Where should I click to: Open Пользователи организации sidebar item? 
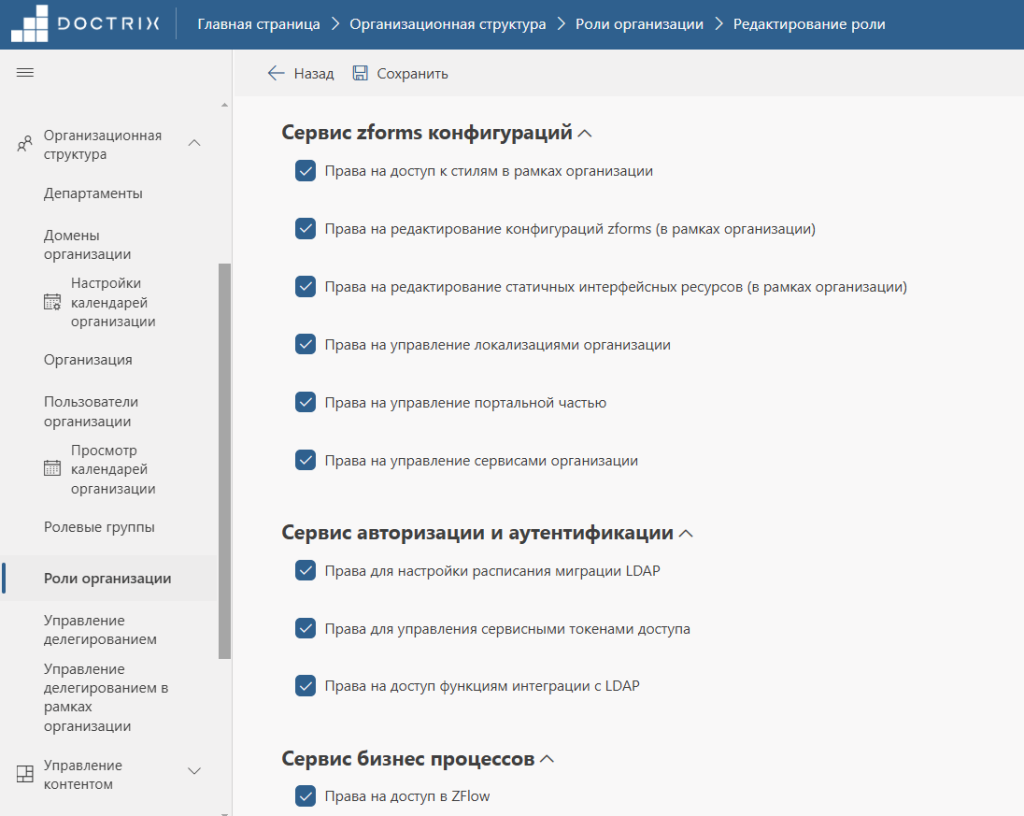(x=91, y=411)
